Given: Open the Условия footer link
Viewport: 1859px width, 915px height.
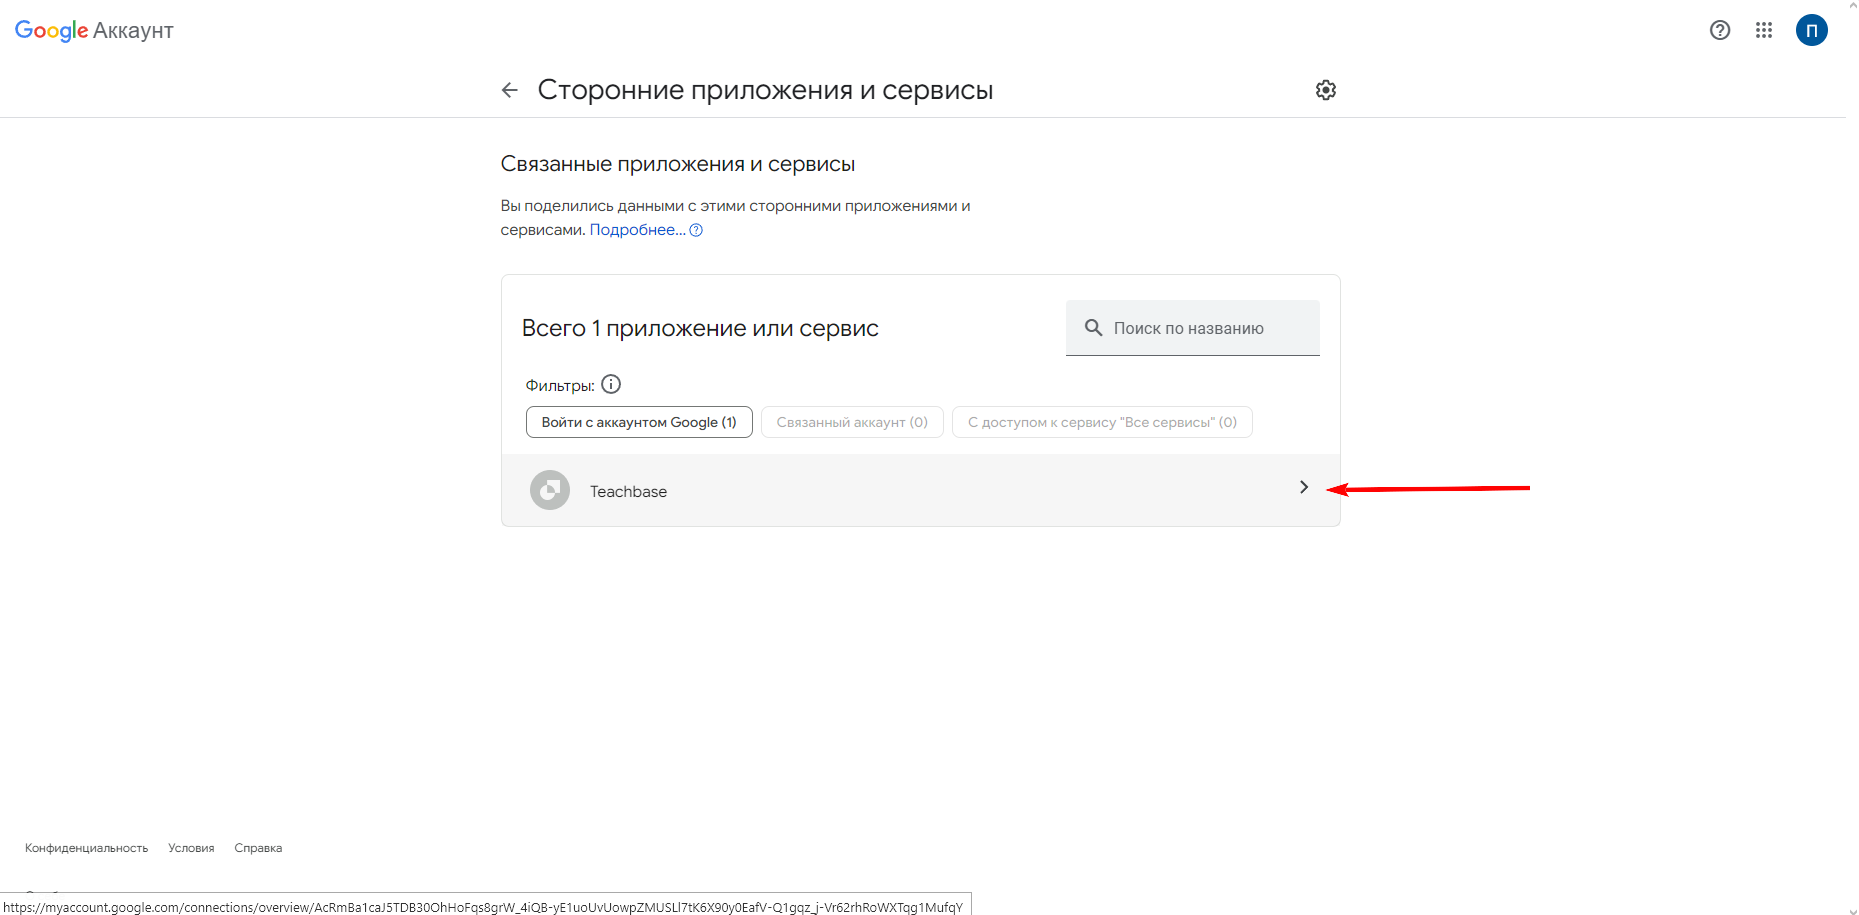Looking at the screenshot, I should click(191, 848).
